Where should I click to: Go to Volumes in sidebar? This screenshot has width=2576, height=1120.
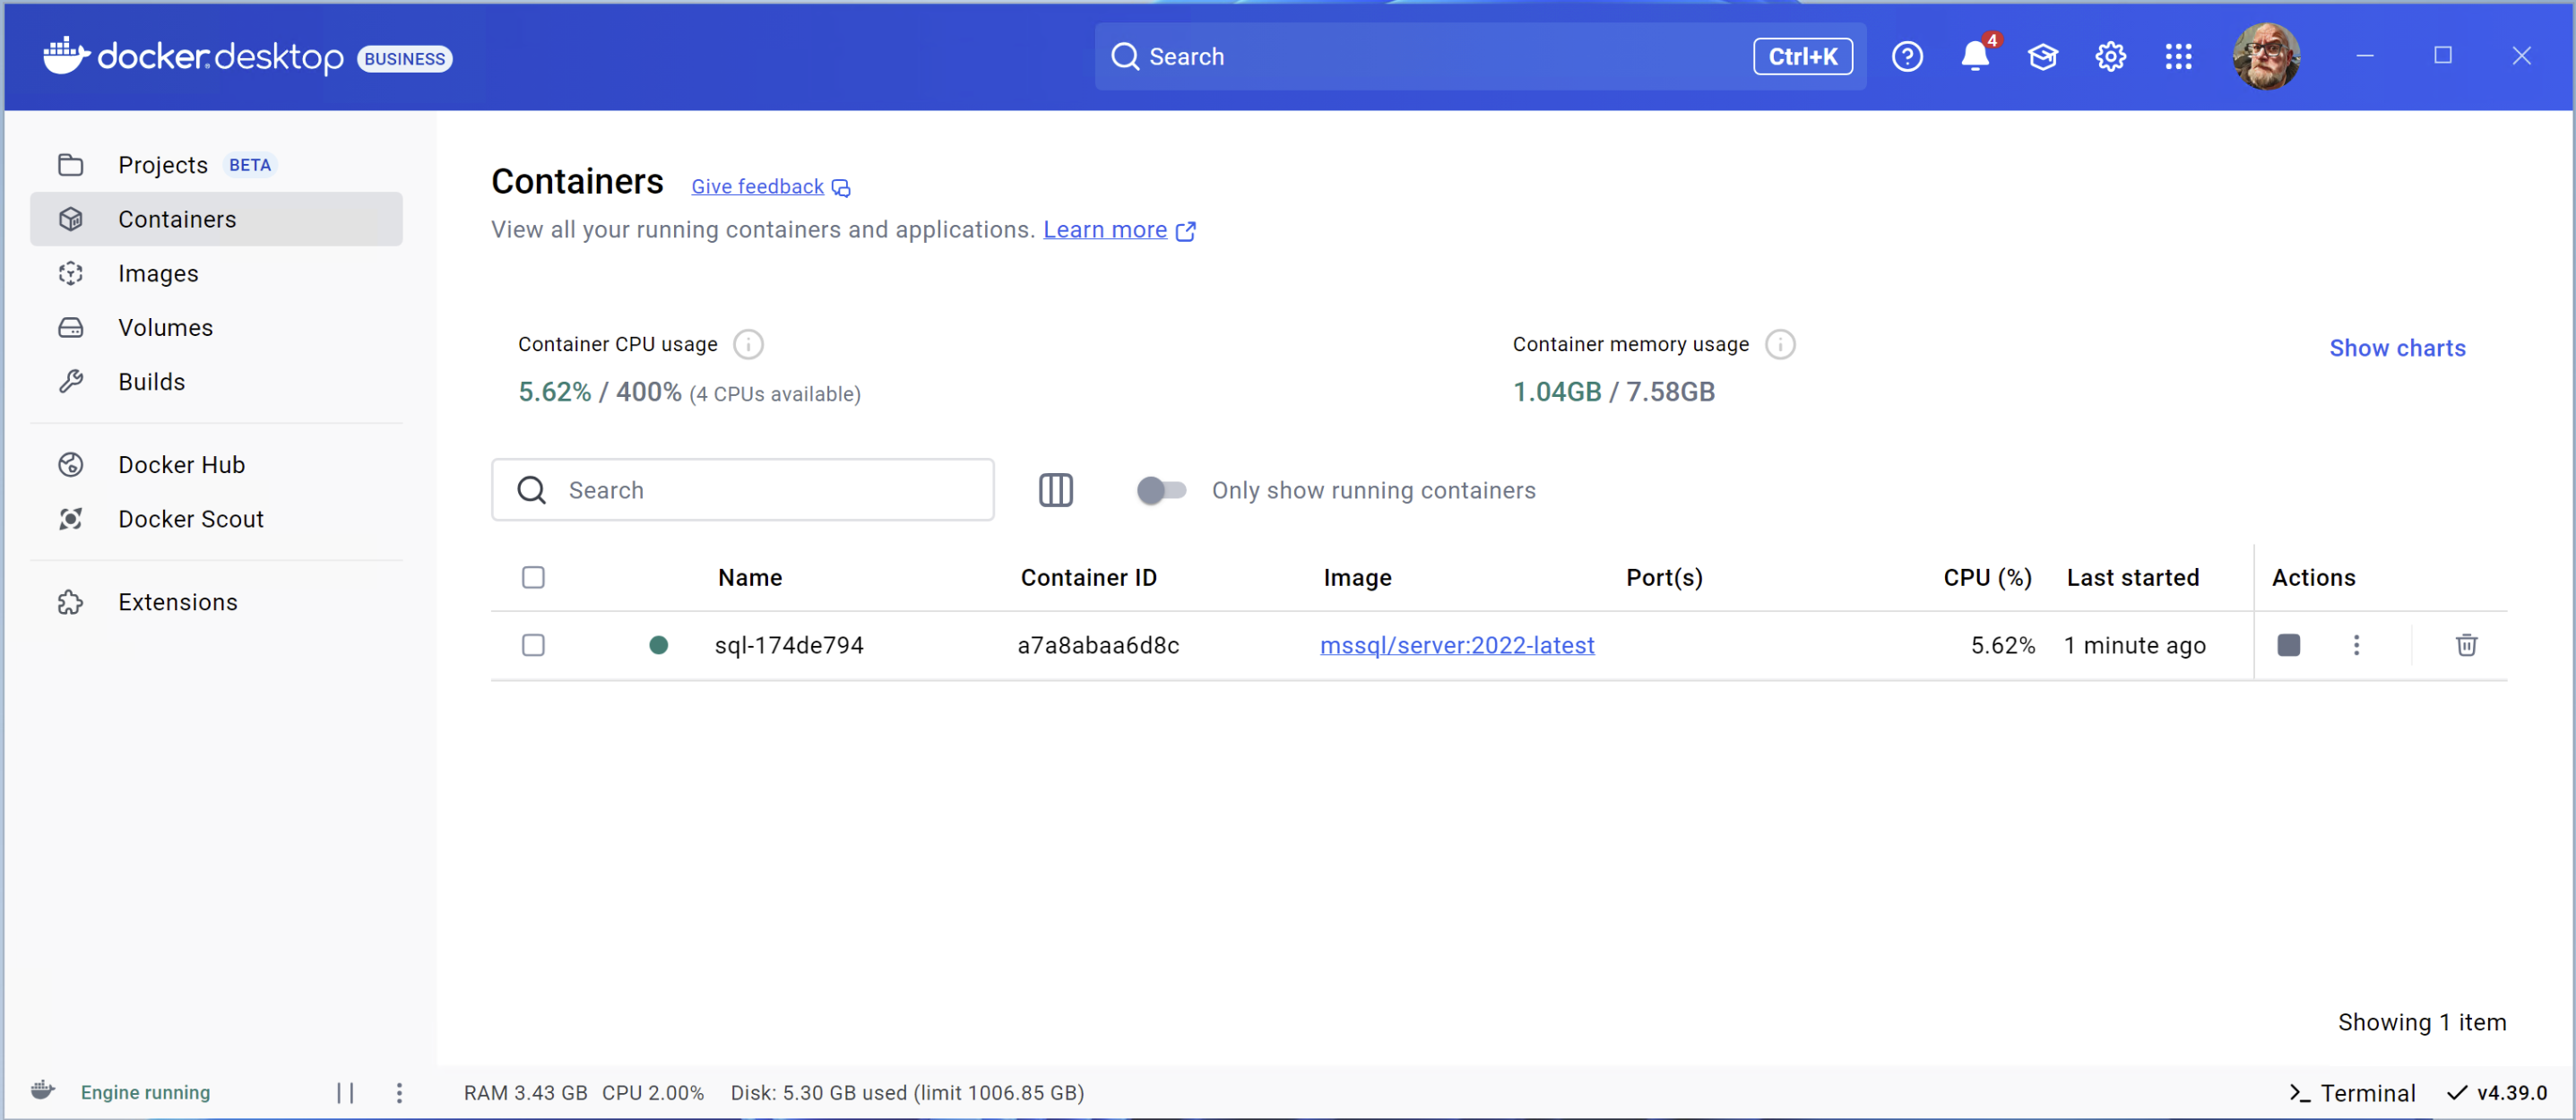coord(216,327)
